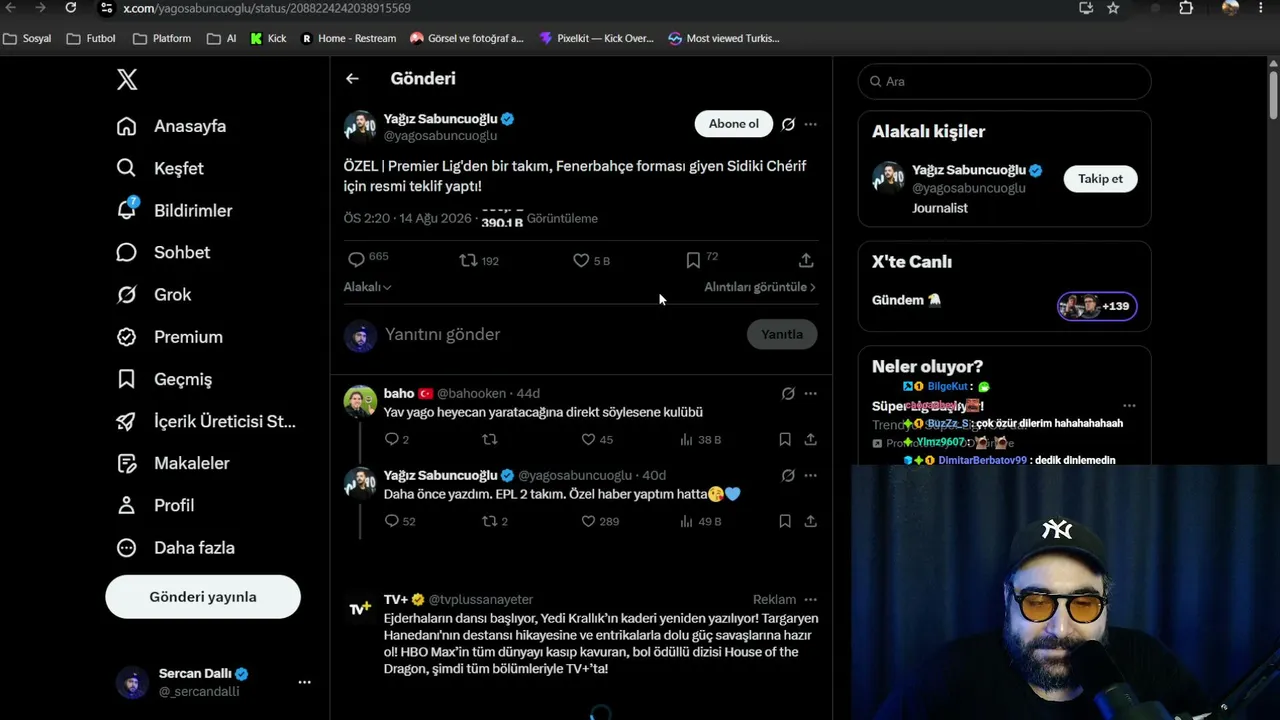This screenshot has height=720, width=1280.
Task: View analytics showing 38 B on baho's reply
Action: point(700,439)
